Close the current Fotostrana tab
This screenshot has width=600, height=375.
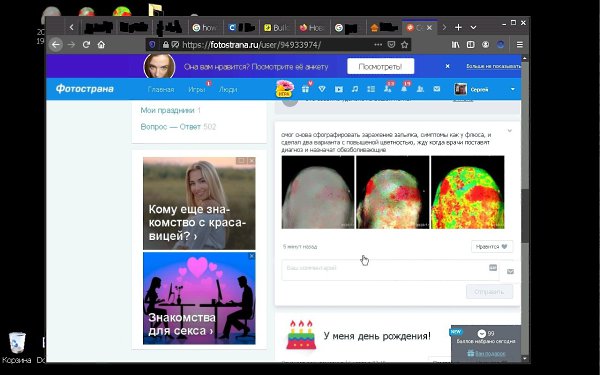click(x=429, y=28)
